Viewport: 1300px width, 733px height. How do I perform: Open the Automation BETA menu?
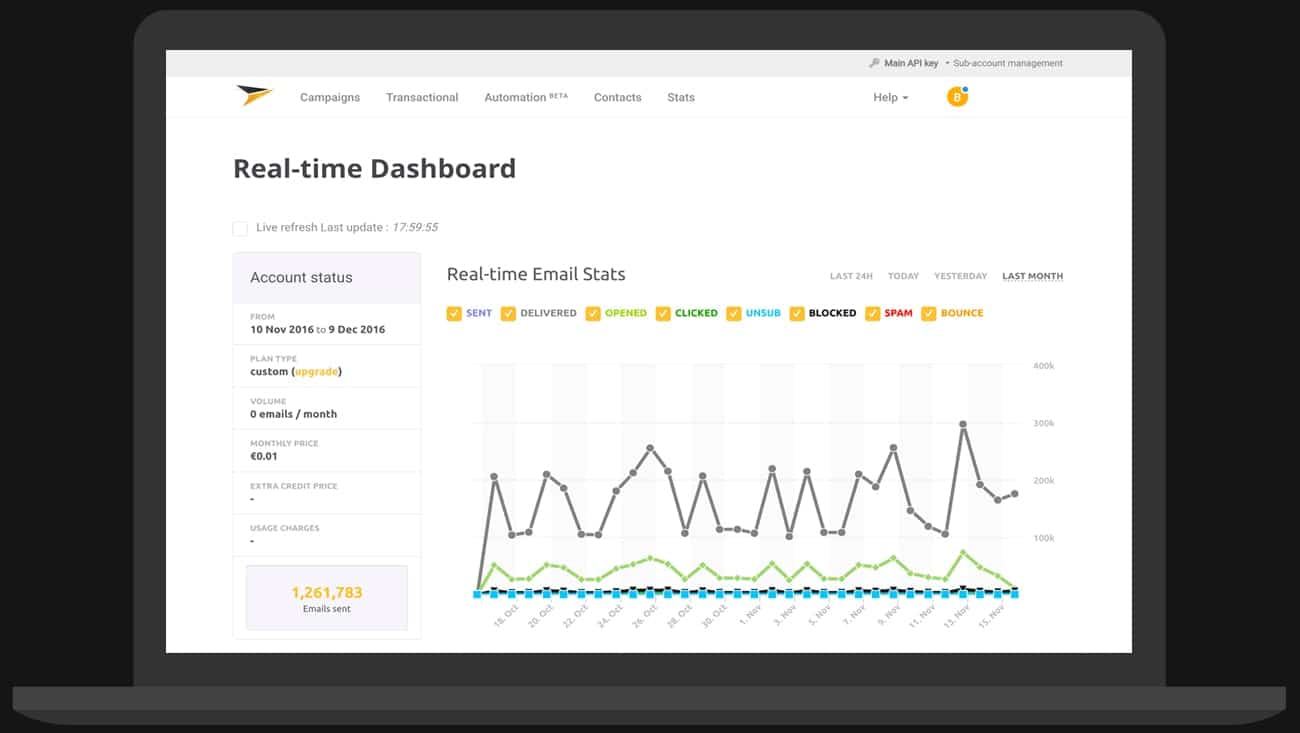pos(526,97)
